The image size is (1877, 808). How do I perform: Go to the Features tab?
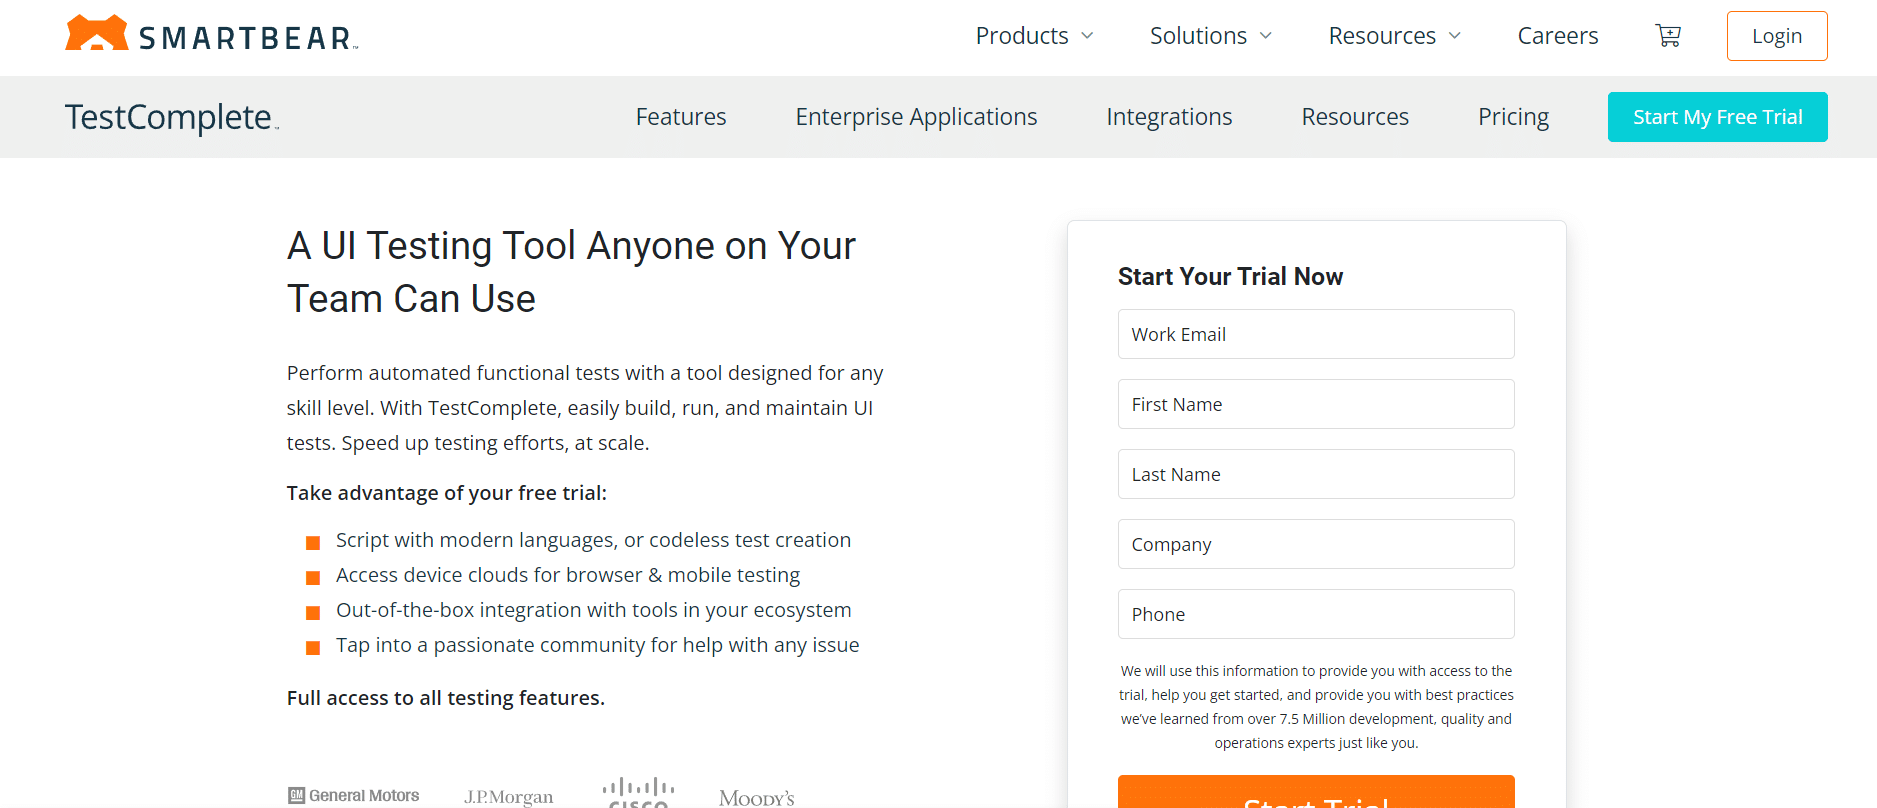click(x=681, y=117)
